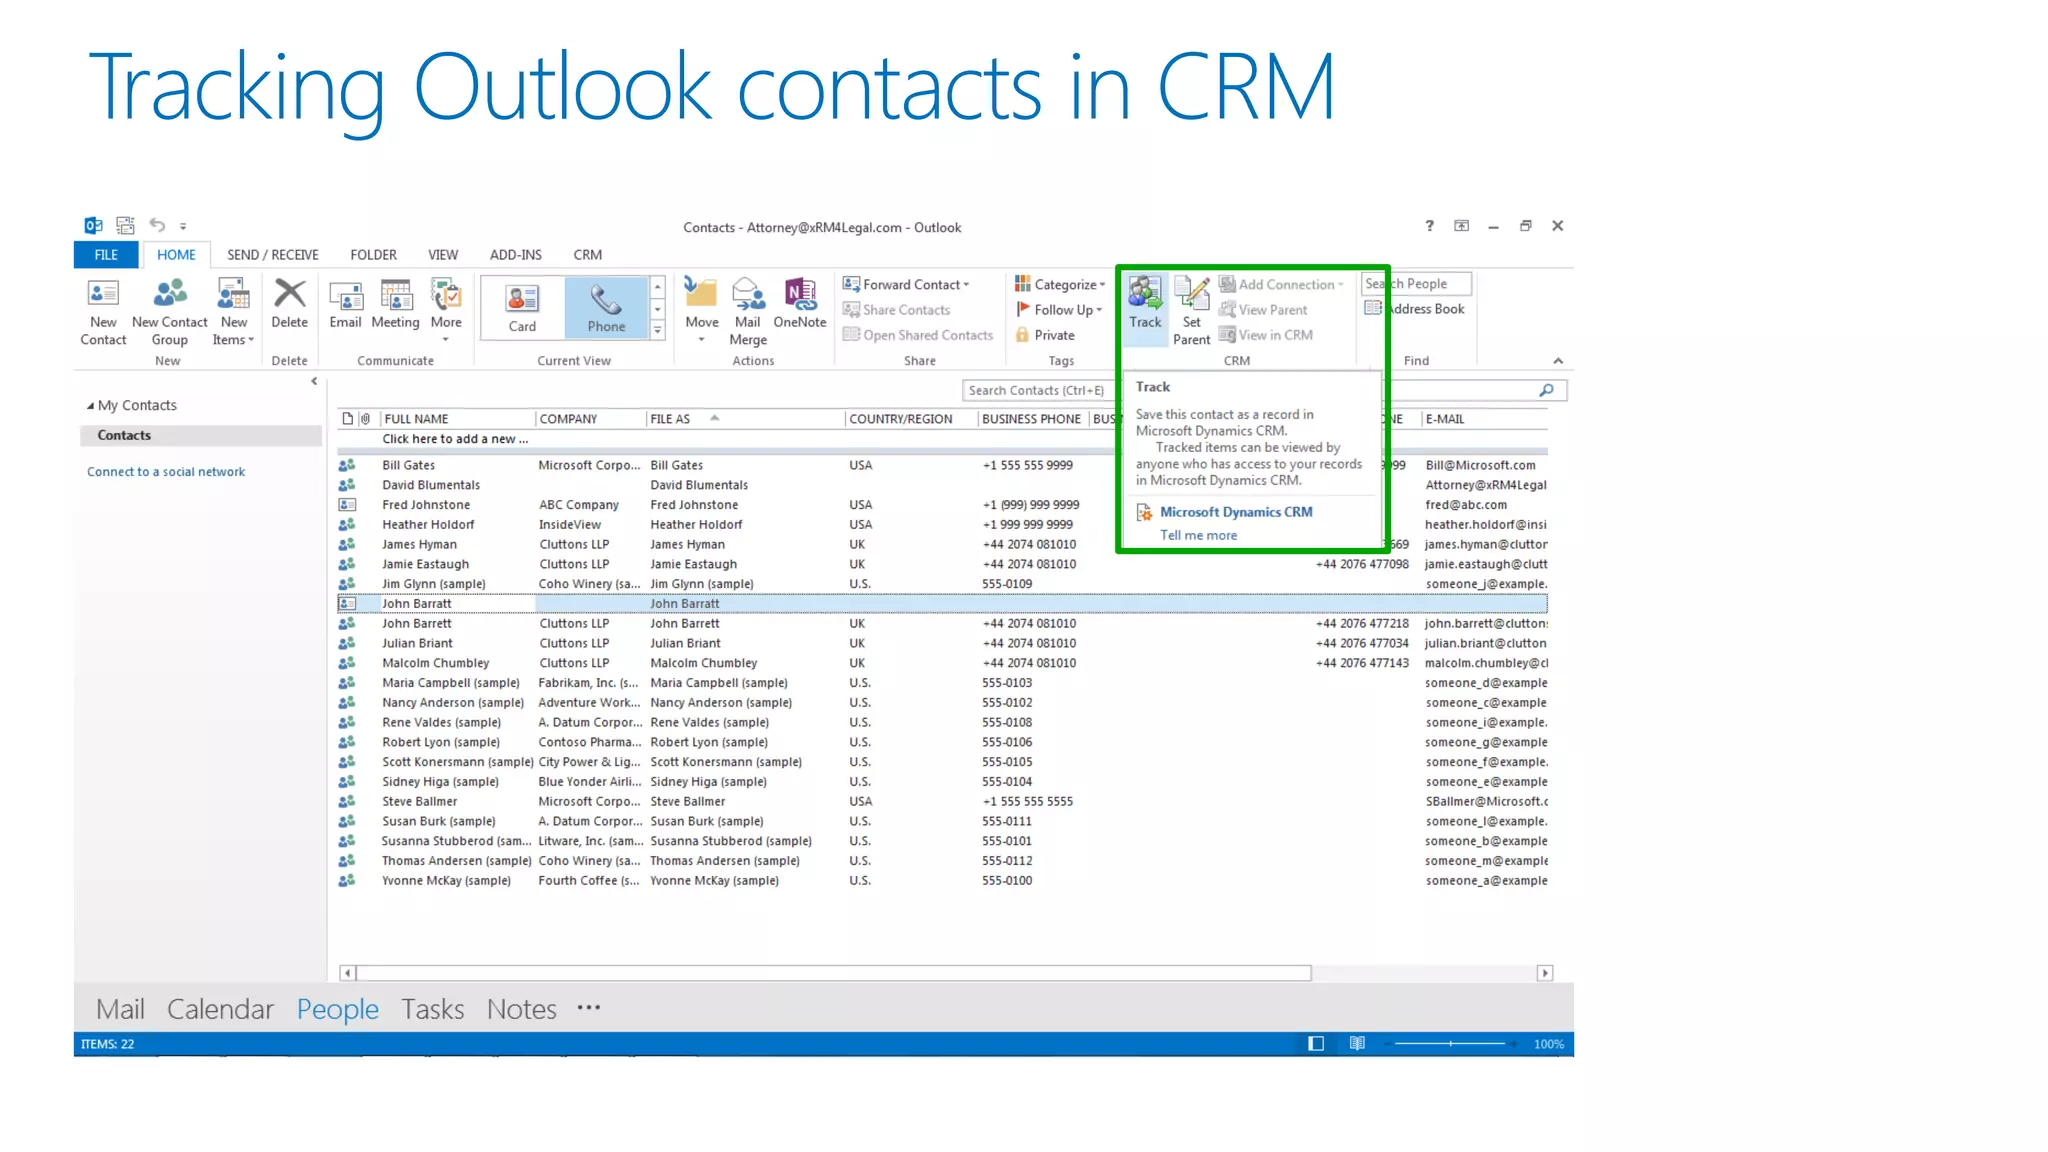Viewport: 2048px width, 1152px height.
Task: Click the horizontal scrollbar thumb
Action: pos(834,973)
